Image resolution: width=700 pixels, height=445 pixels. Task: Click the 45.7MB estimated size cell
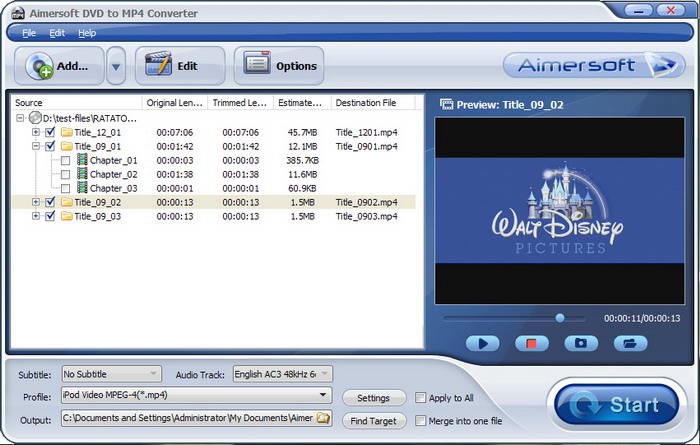302,133
